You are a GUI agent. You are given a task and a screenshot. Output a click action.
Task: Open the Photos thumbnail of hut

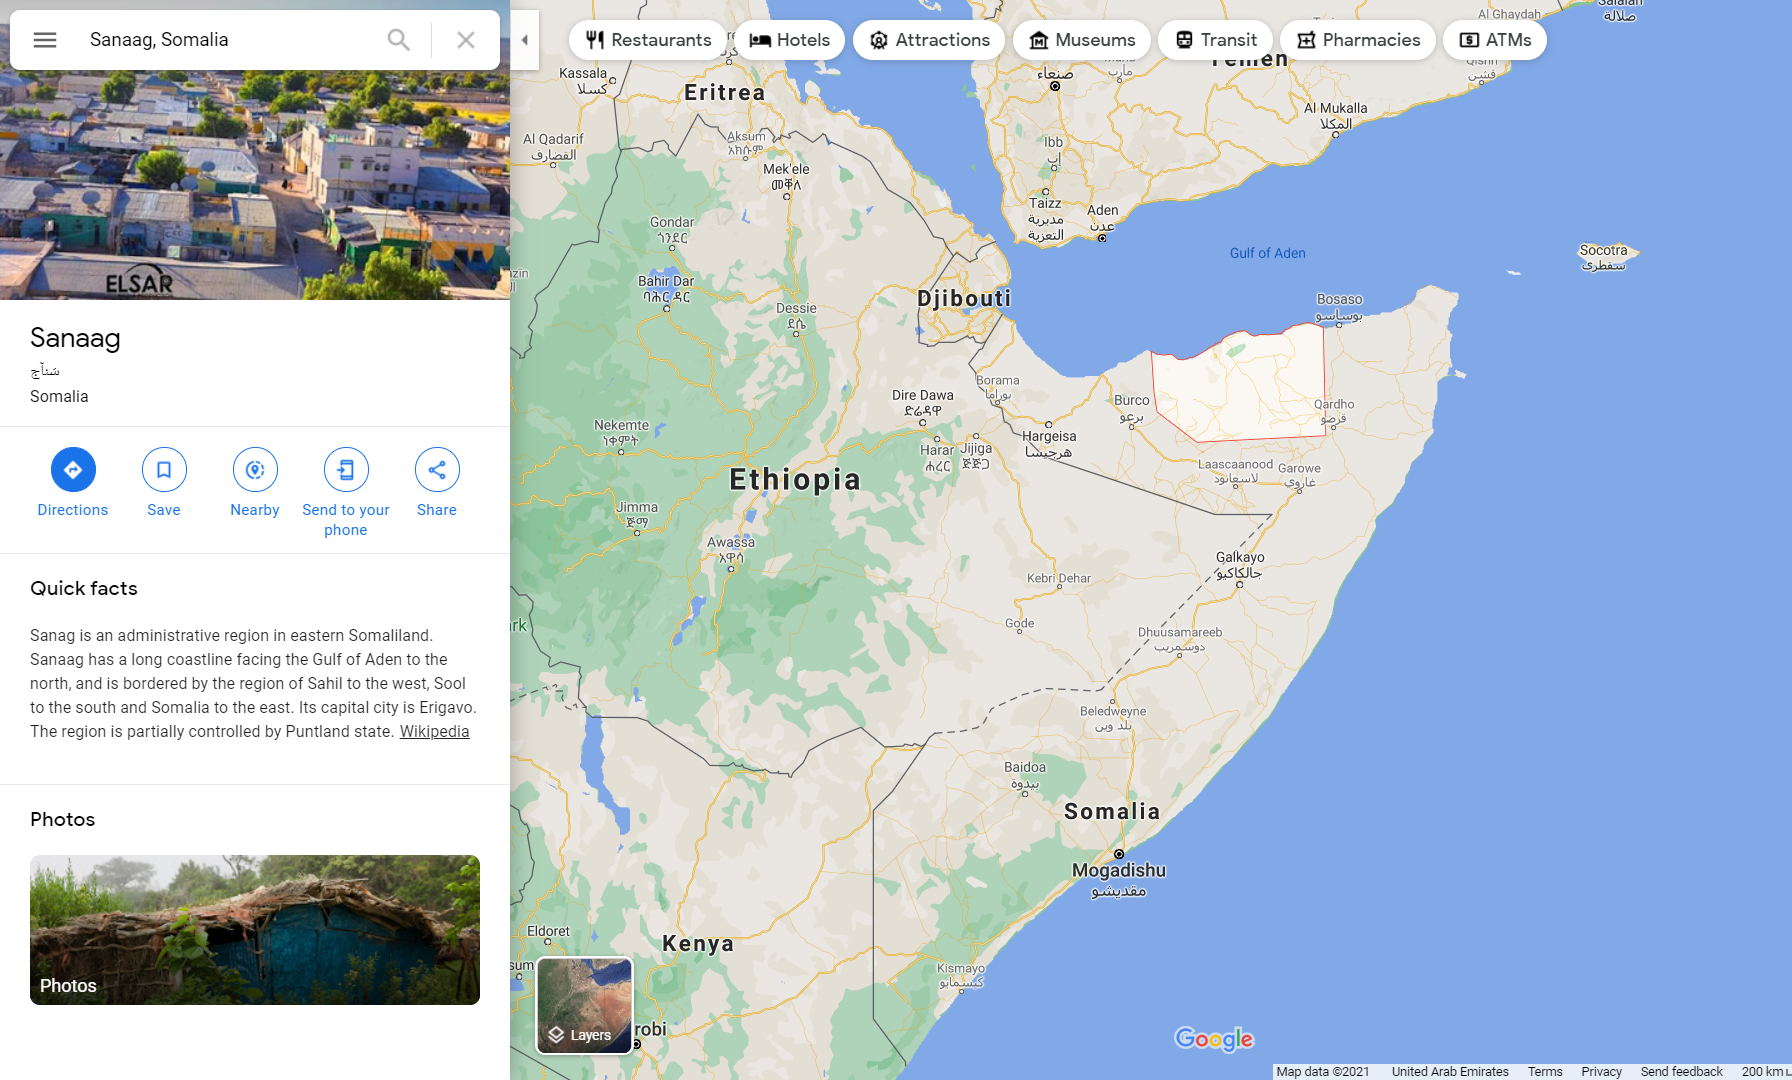255,930
